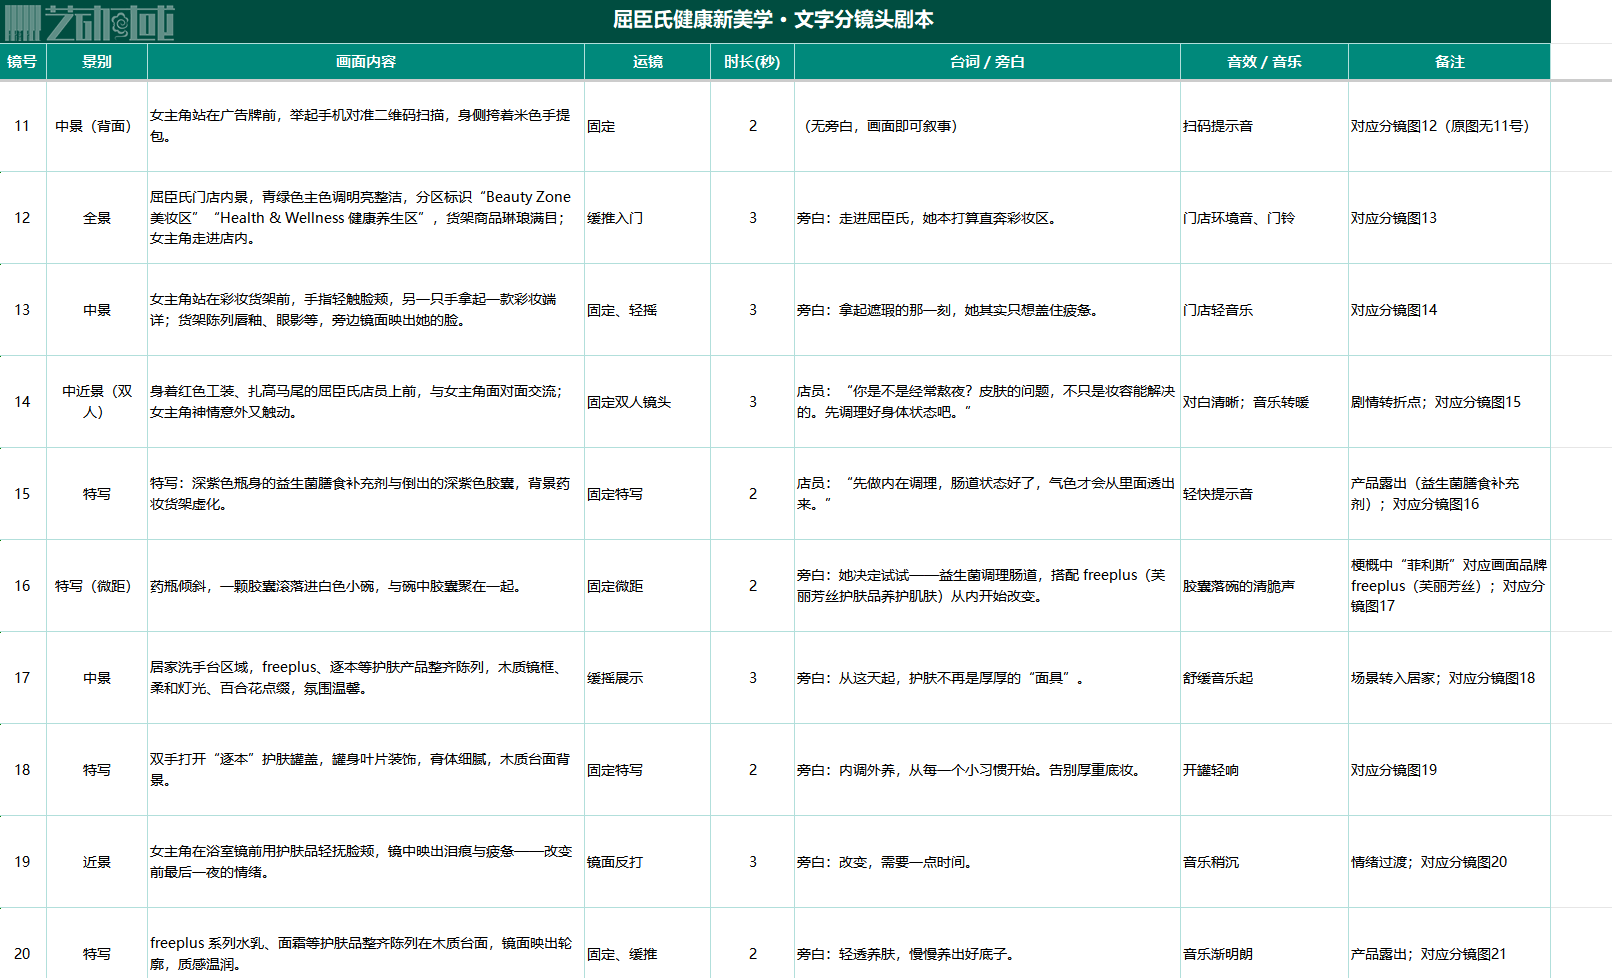
Task: Select shot number cell 19
Action: pyautogui.click(x=22, y=862)
